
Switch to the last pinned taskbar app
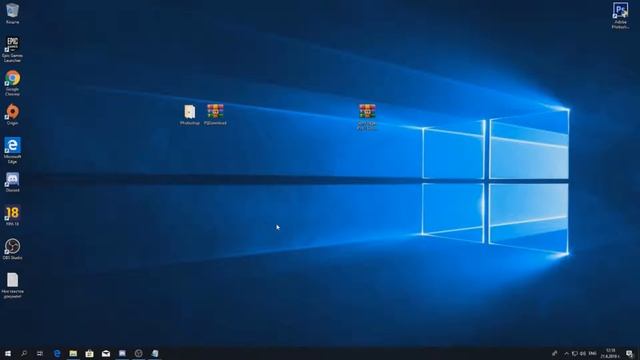pyautogui.click(x=155, y=353)
